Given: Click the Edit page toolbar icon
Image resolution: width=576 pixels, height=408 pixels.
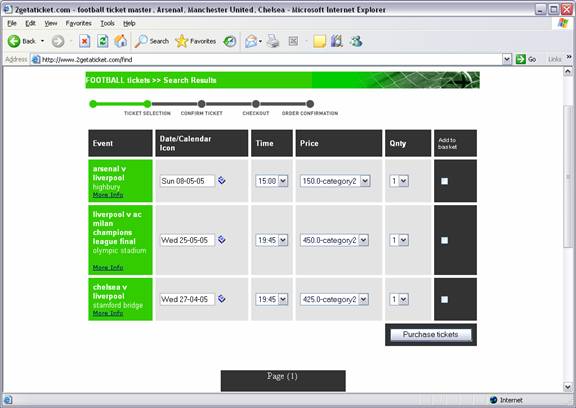Looking at the screenshot, I should point(293,41).
